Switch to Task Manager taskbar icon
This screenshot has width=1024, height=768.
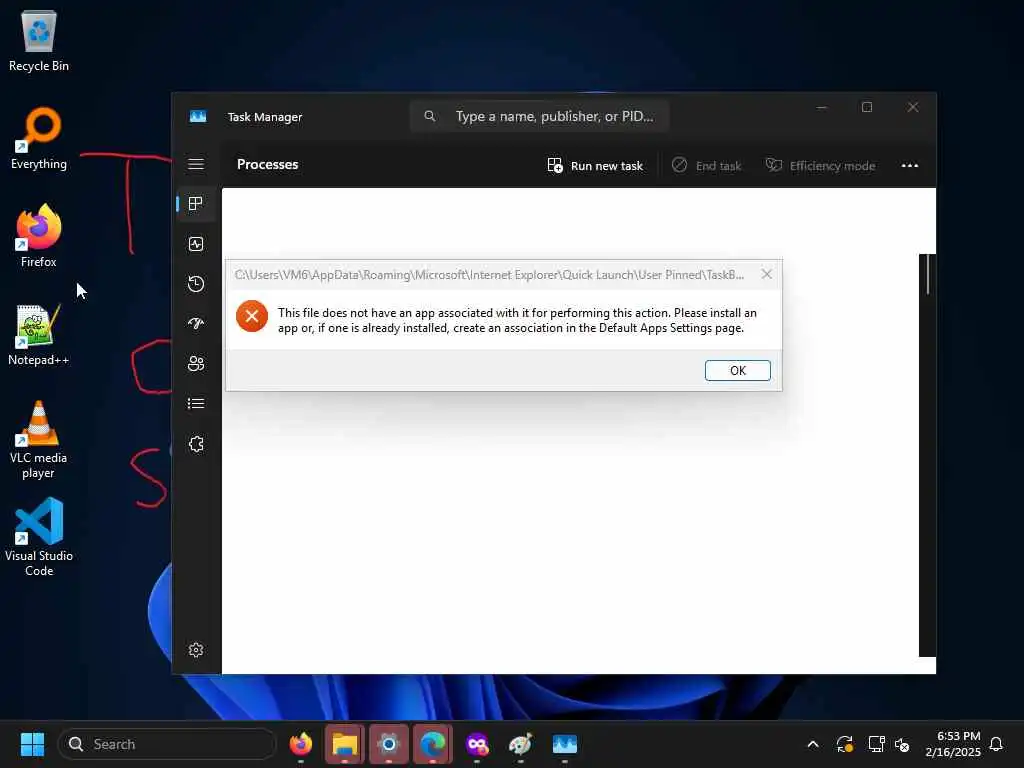coord(564,744)
